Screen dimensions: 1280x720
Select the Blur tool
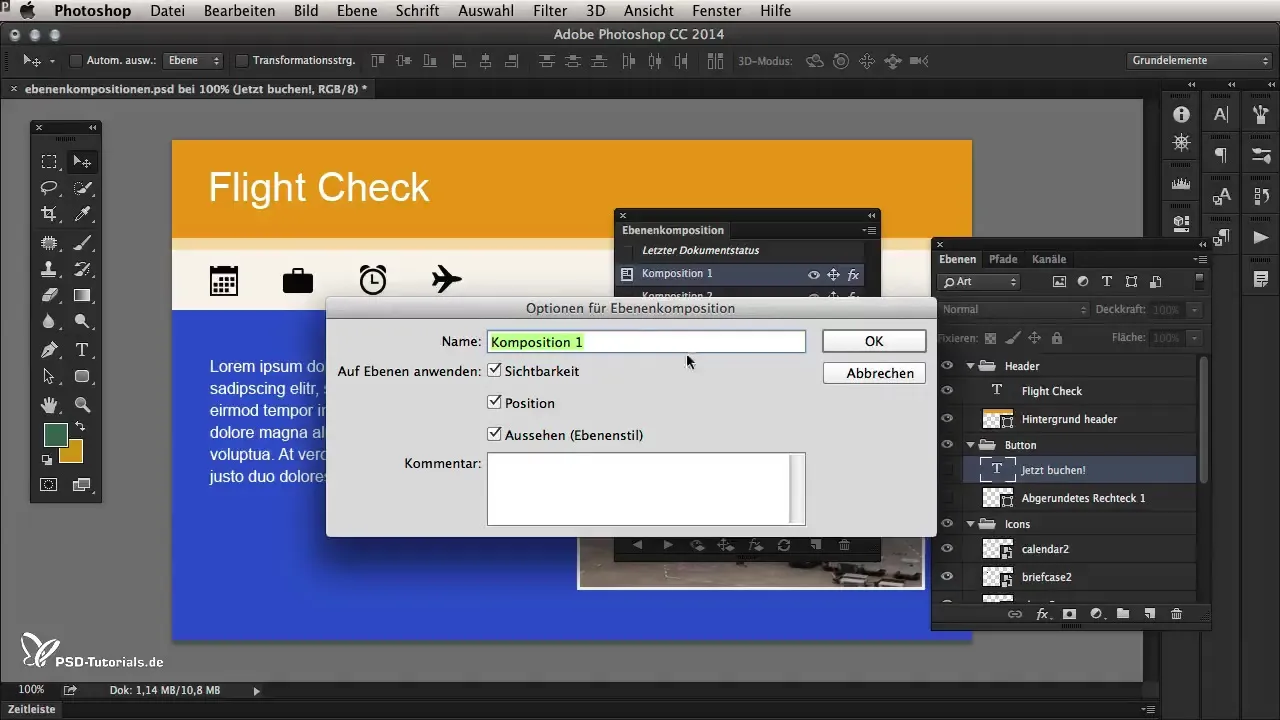click(48, 322)
